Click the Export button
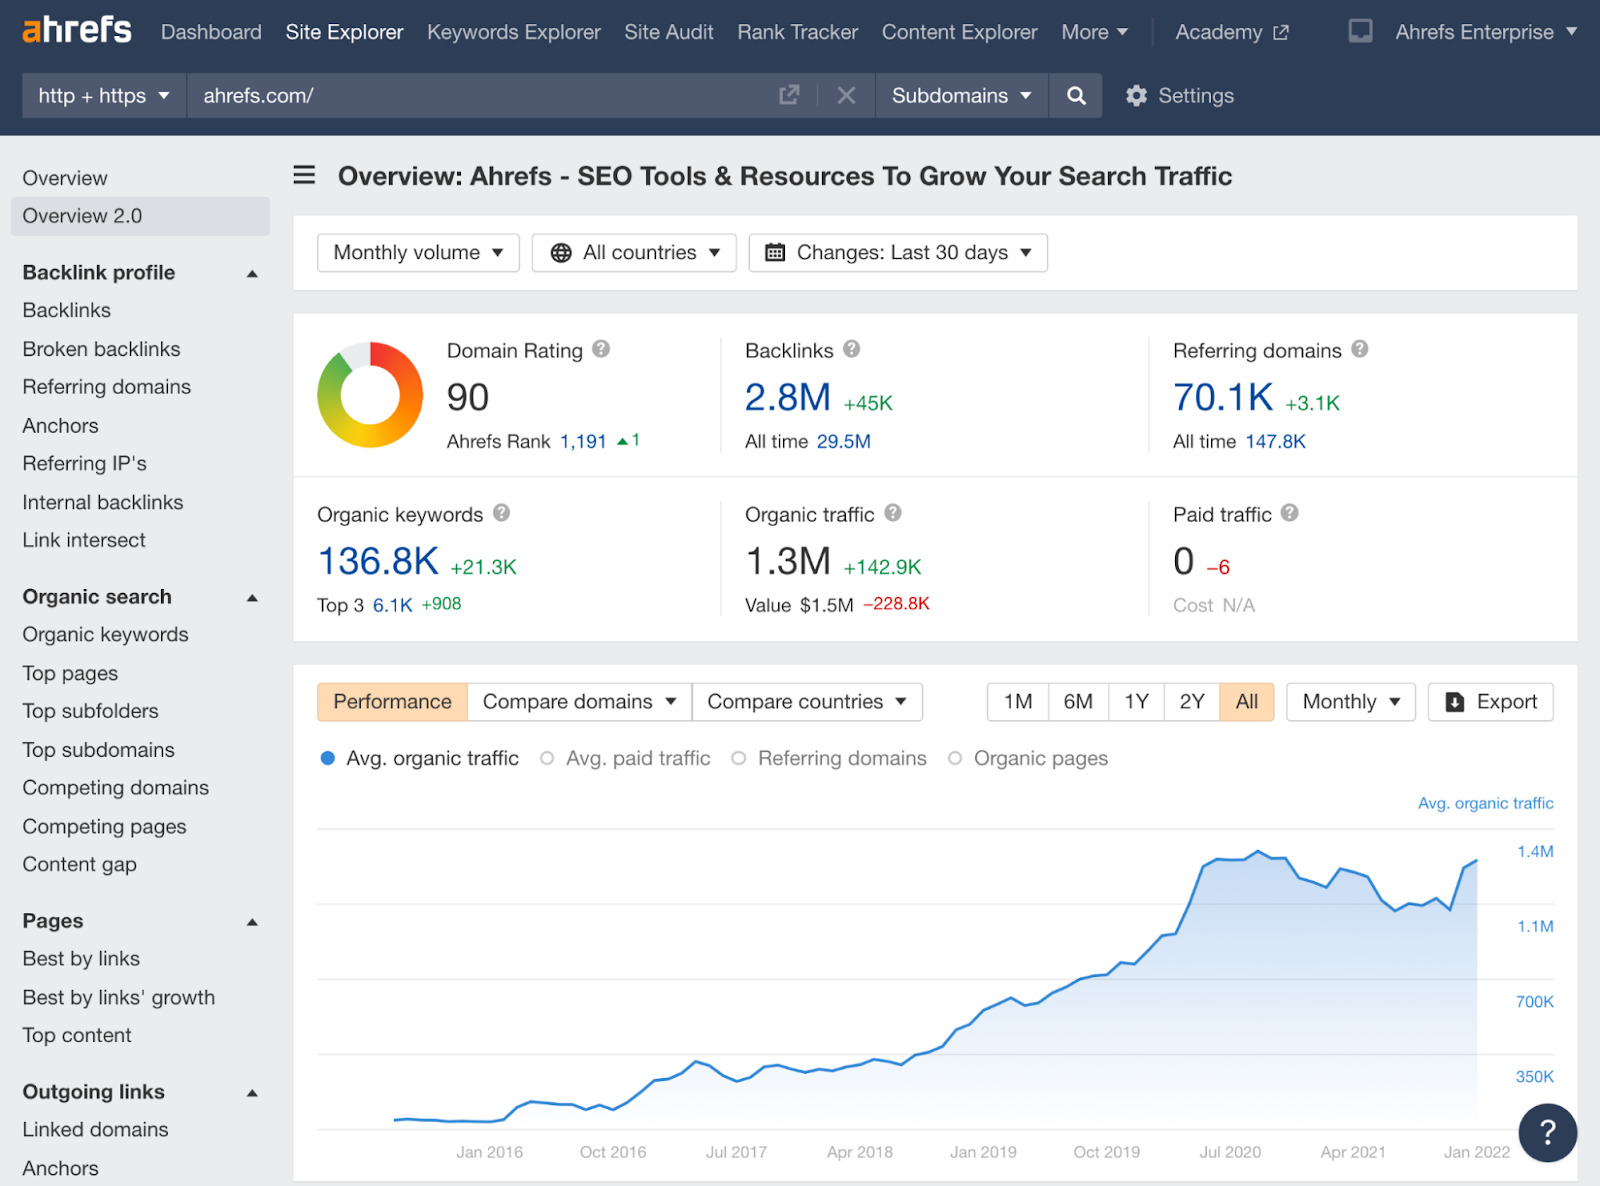Viewport: 1600px width, 1186px height. click(1490, 702)
